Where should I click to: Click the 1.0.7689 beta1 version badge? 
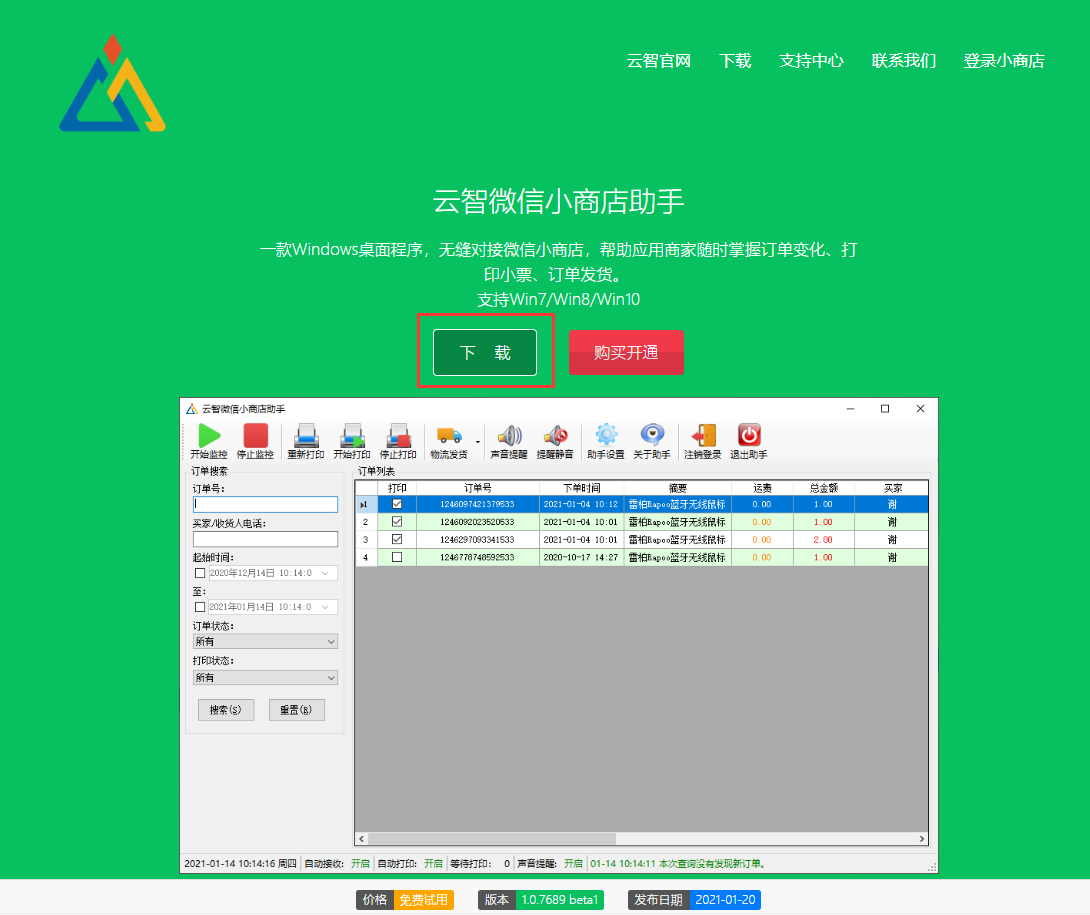(x=560, y=900)
